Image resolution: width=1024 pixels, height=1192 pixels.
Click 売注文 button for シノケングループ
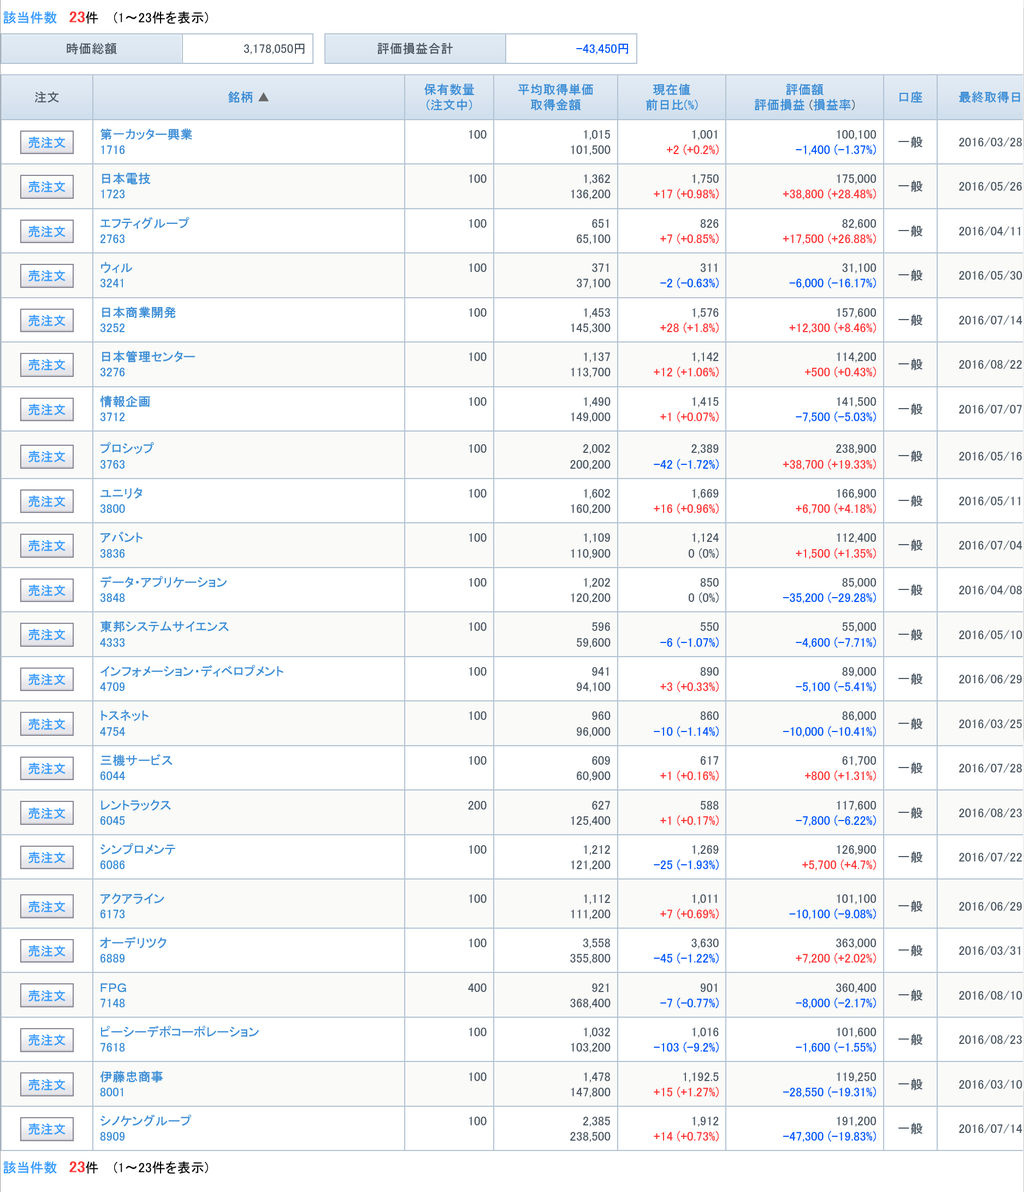pyautogui.click(x=46, y=1129)
